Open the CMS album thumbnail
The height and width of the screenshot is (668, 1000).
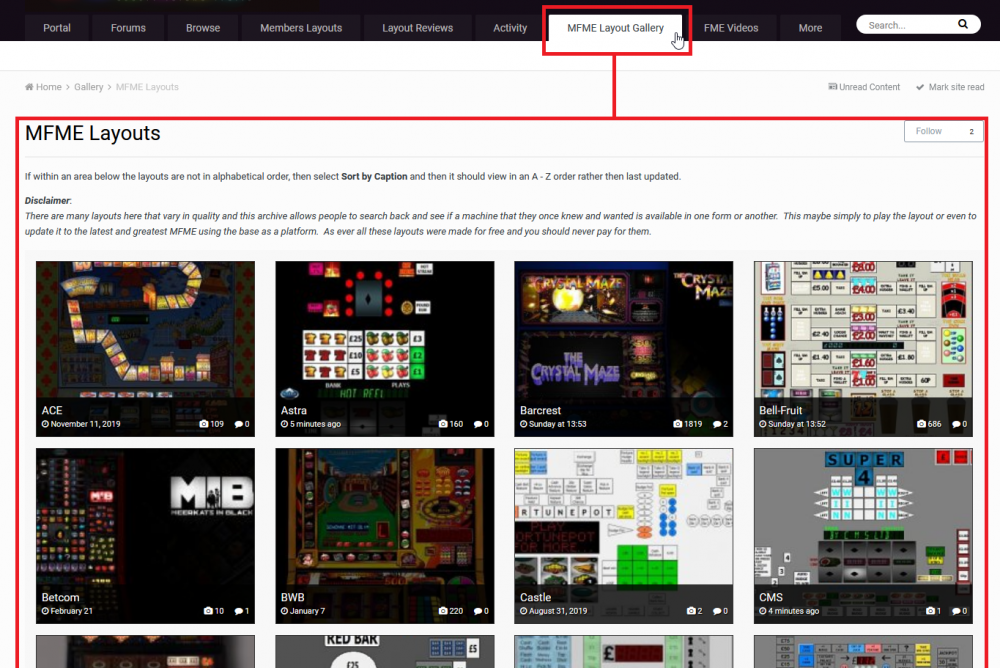(x=863, y=536)
